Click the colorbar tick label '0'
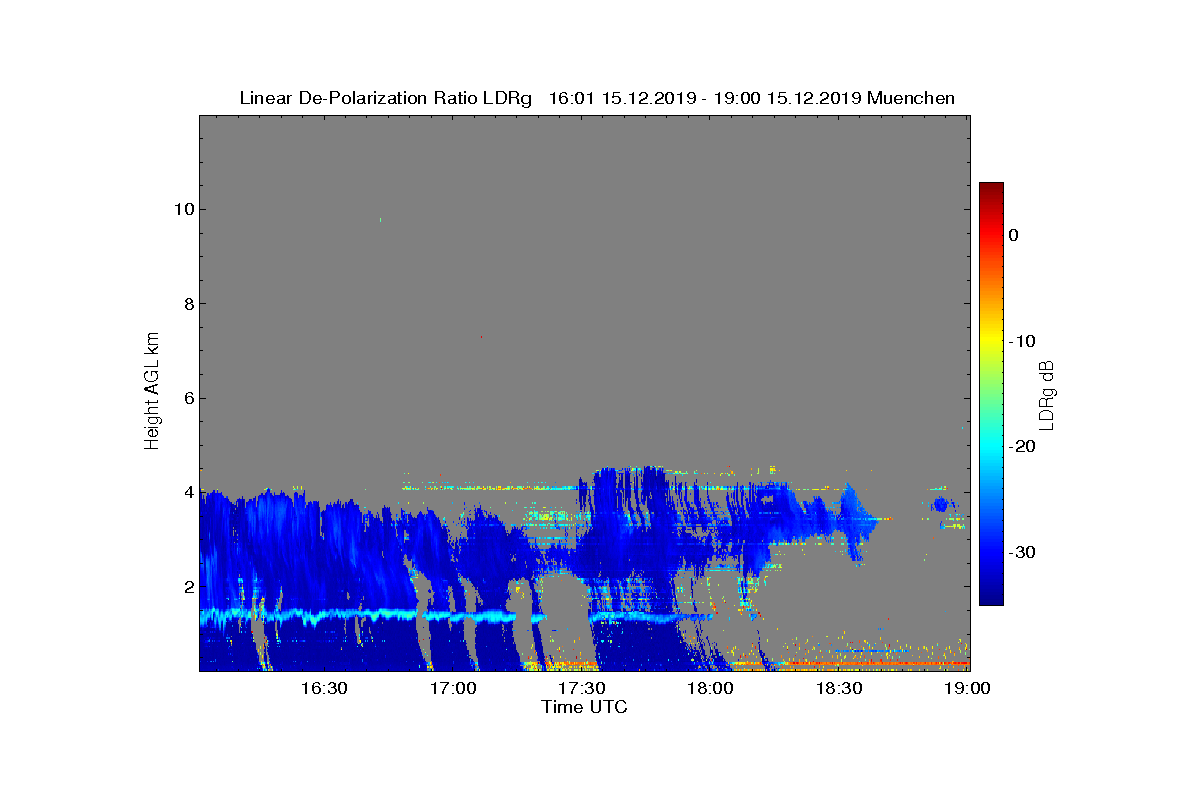 [x=1013, y=235]
